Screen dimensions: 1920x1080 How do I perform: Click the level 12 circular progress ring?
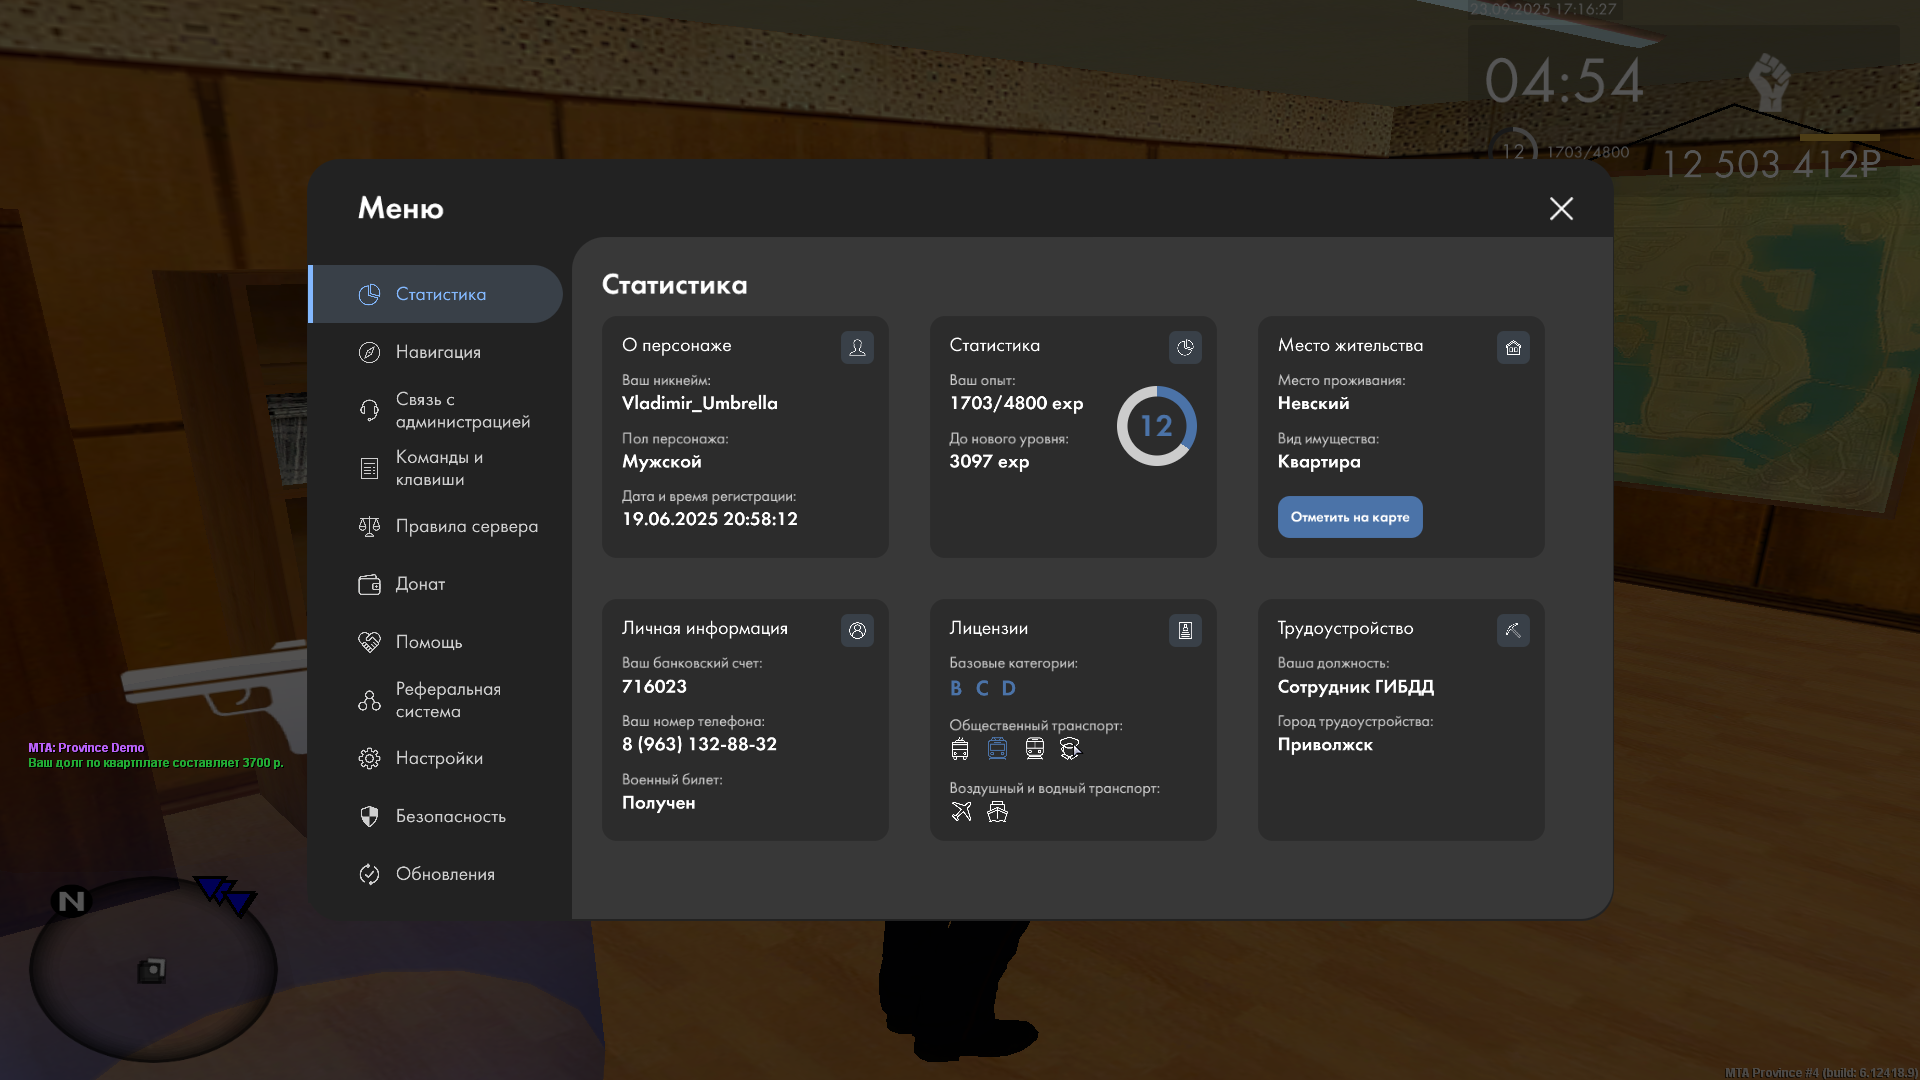(x=1156, y=426)
